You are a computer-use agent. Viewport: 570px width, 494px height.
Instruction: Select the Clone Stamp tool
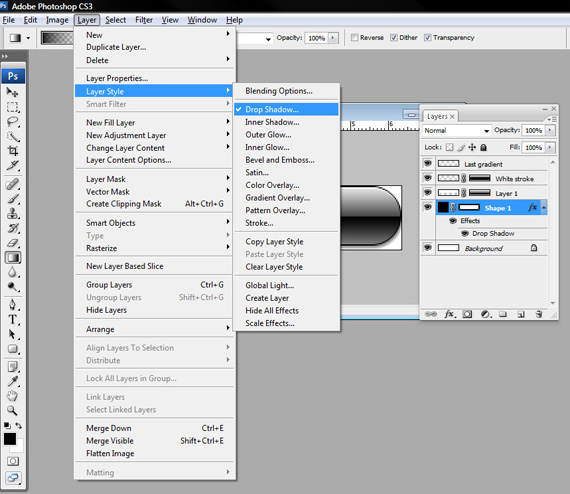13,213
